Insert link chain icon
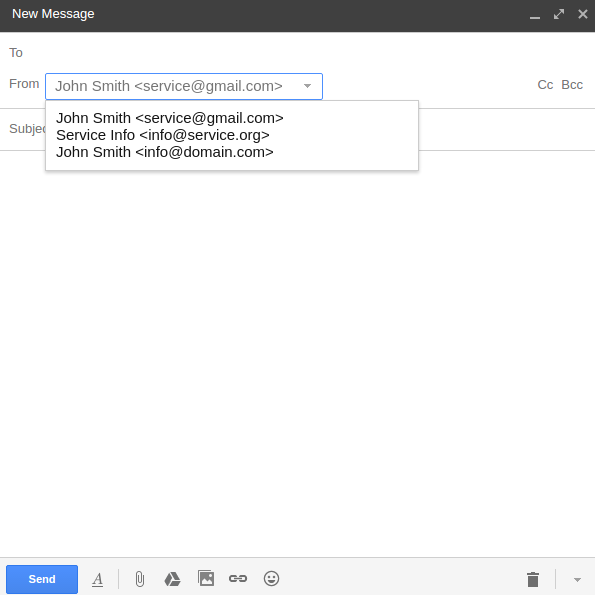 (238, 579)
